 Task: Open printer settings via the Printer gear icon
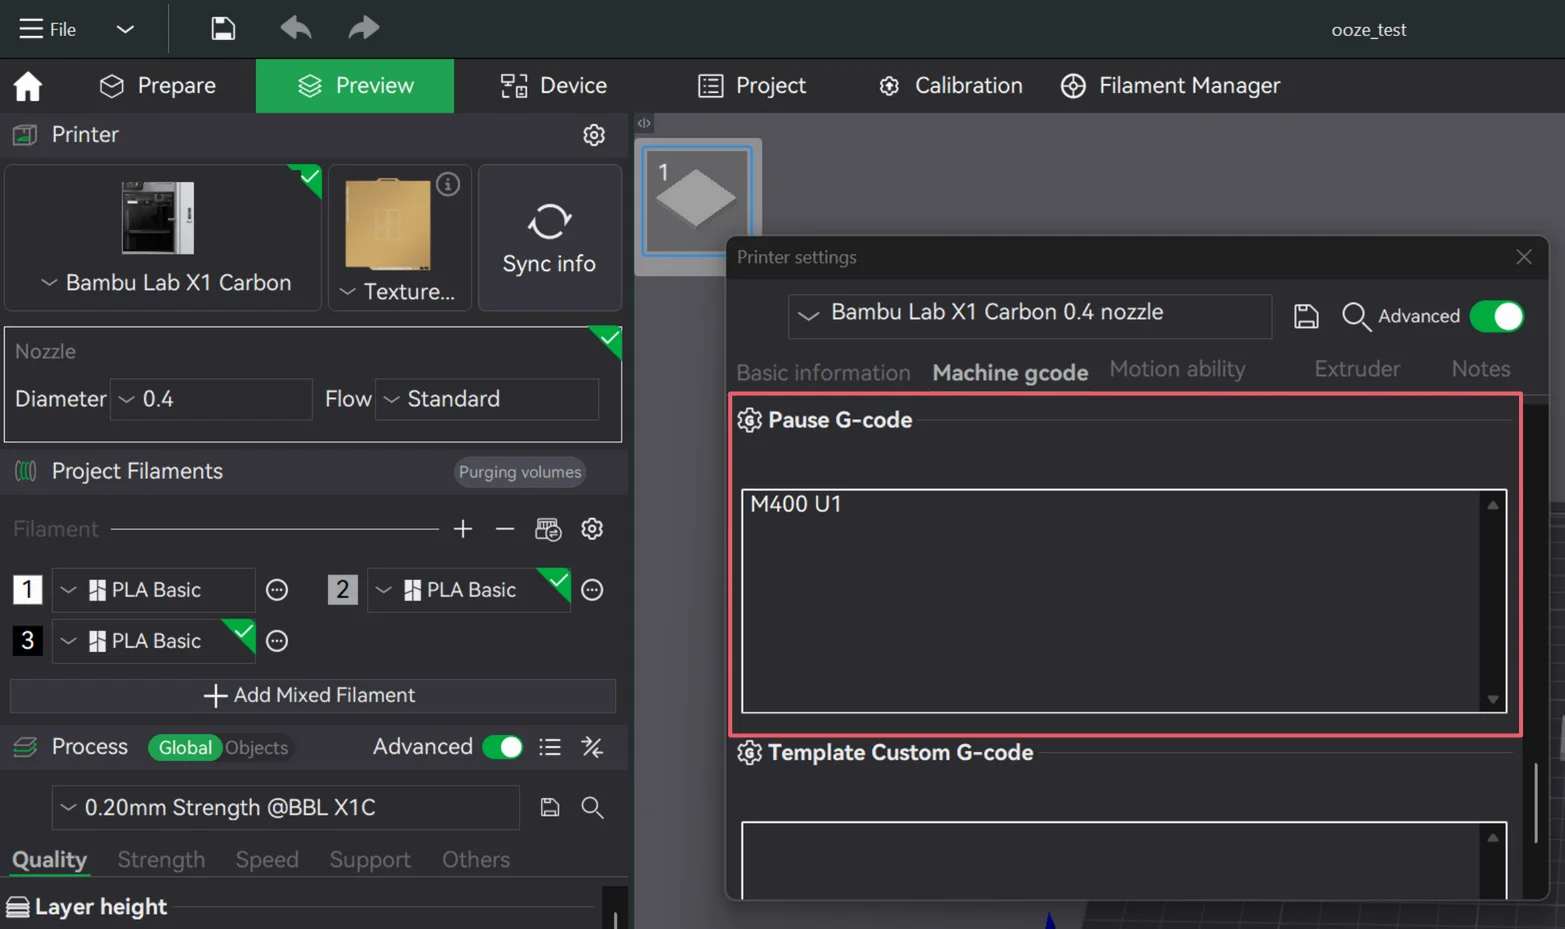[594, 135]
